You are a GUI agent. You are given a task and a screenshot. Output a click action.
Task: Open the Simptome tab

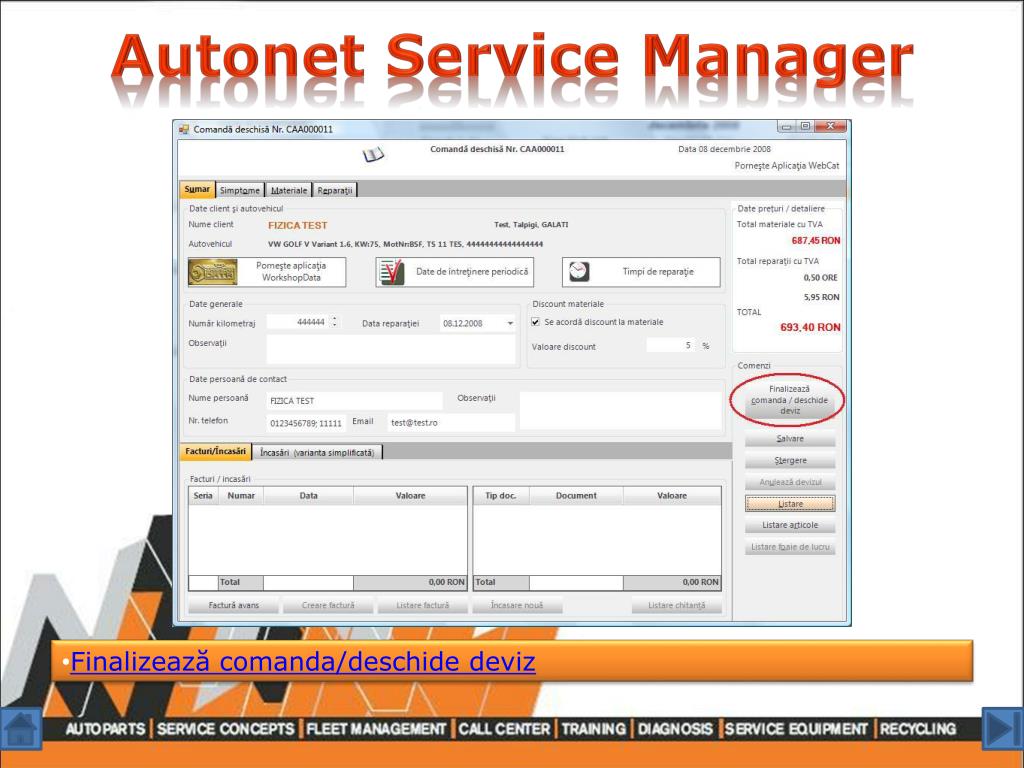tap(240, 190)
